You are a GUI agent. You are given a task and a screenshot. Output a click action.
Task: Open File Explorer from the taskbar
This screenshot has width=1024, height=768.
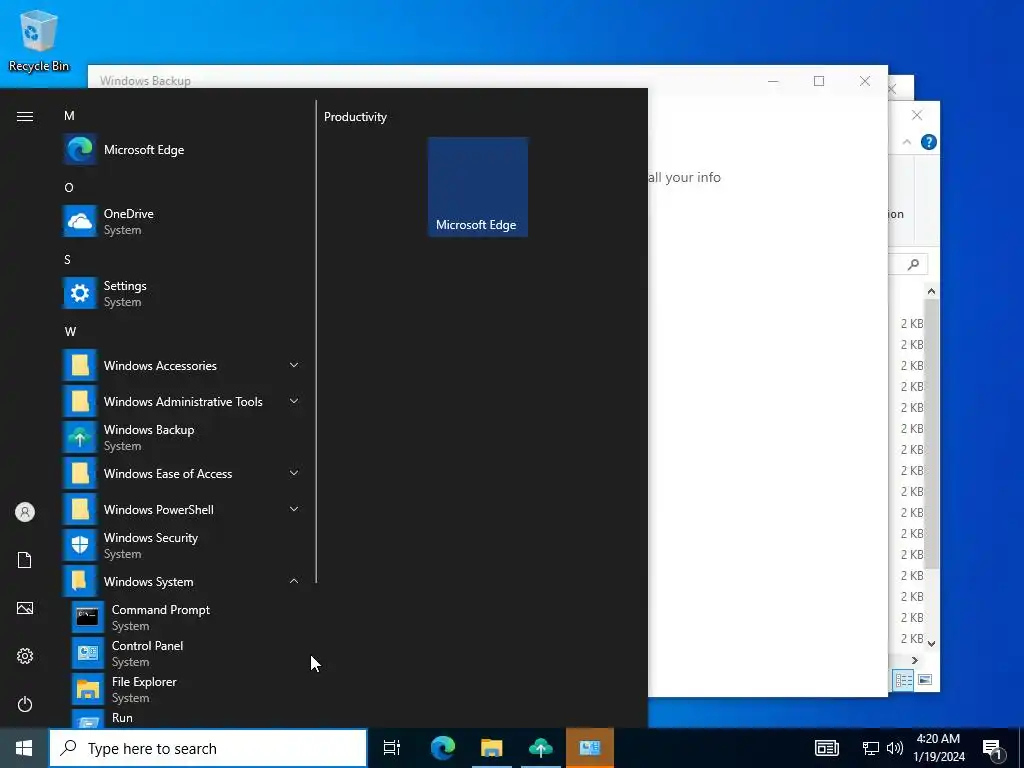click(x=492, y=748)
